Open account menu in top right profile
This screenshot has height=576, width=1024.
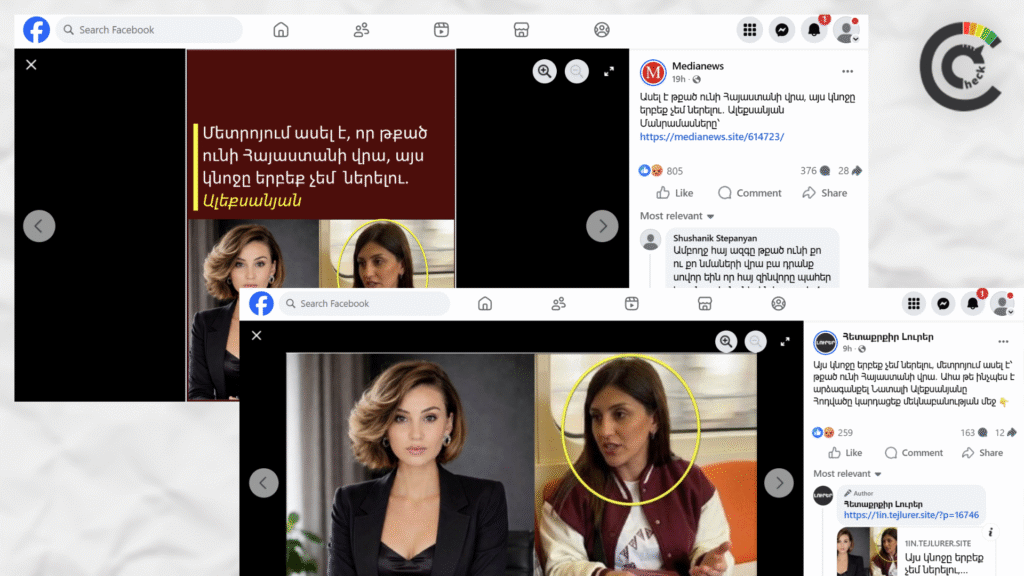click(x=846, y=30)
